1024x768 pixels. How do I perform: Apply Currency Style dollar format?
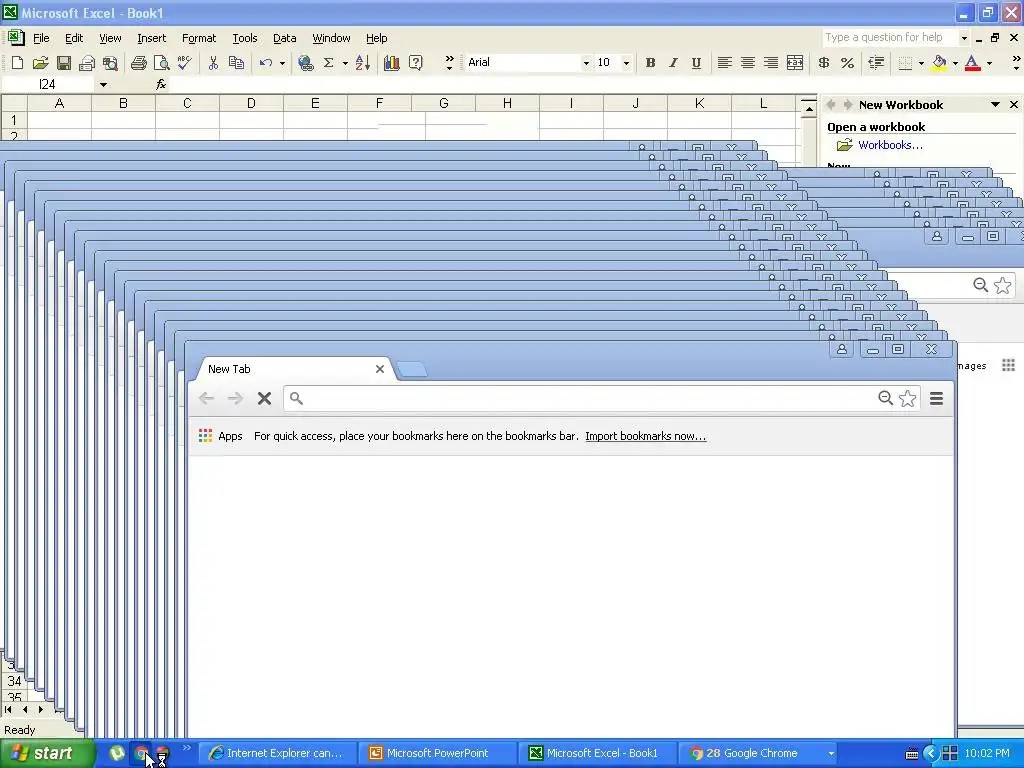tap(824, 63)
